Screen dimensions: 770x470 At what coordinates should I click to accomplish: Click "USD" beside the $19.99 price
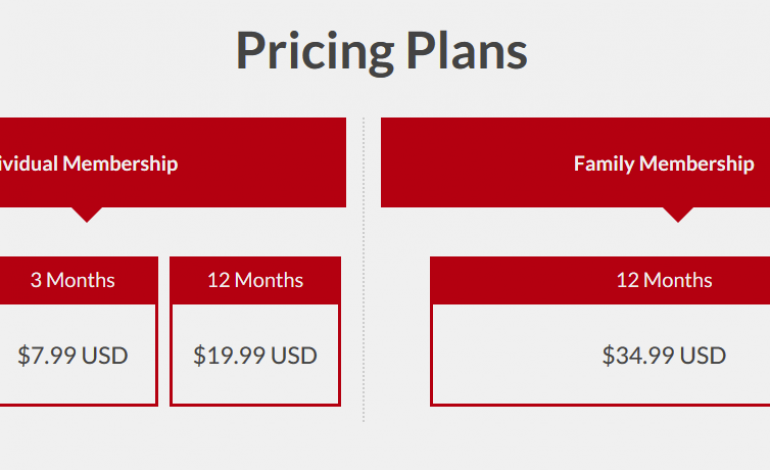point(294,355)
